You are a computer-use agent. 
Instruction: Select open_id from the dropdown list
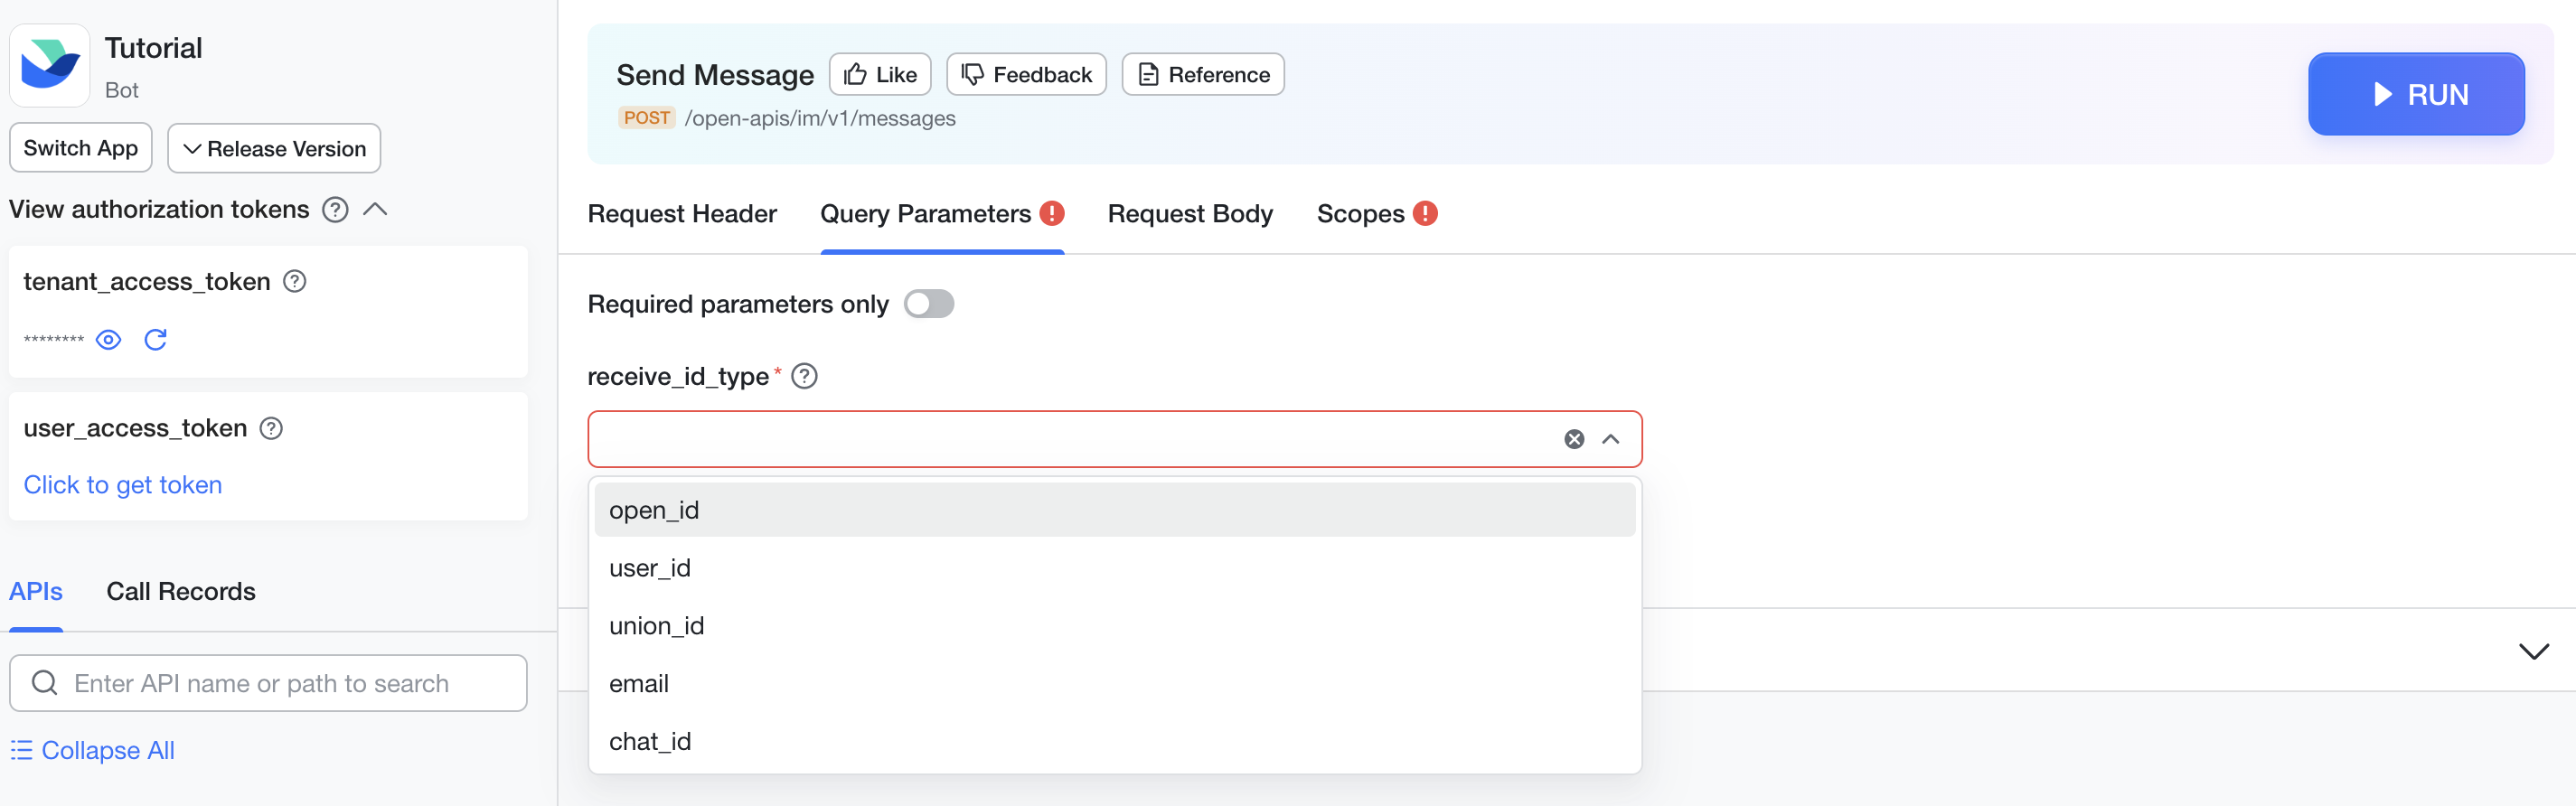tap(654, 510)
